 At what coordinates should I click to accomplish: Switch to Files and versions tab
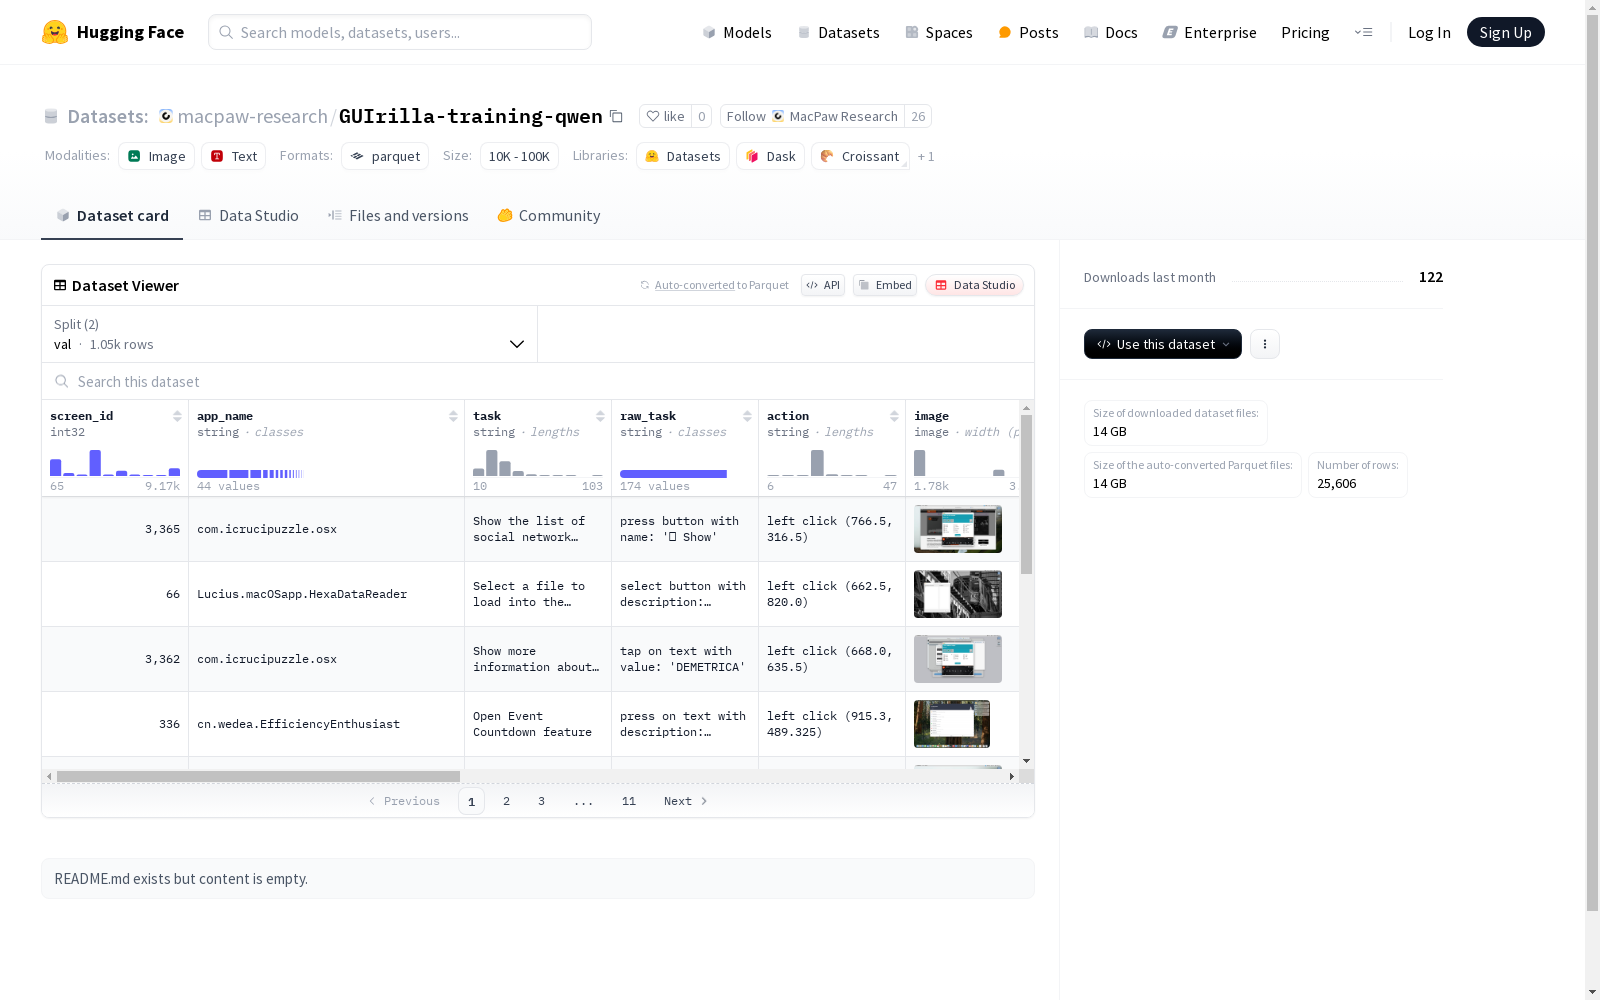tap(398, 215)
